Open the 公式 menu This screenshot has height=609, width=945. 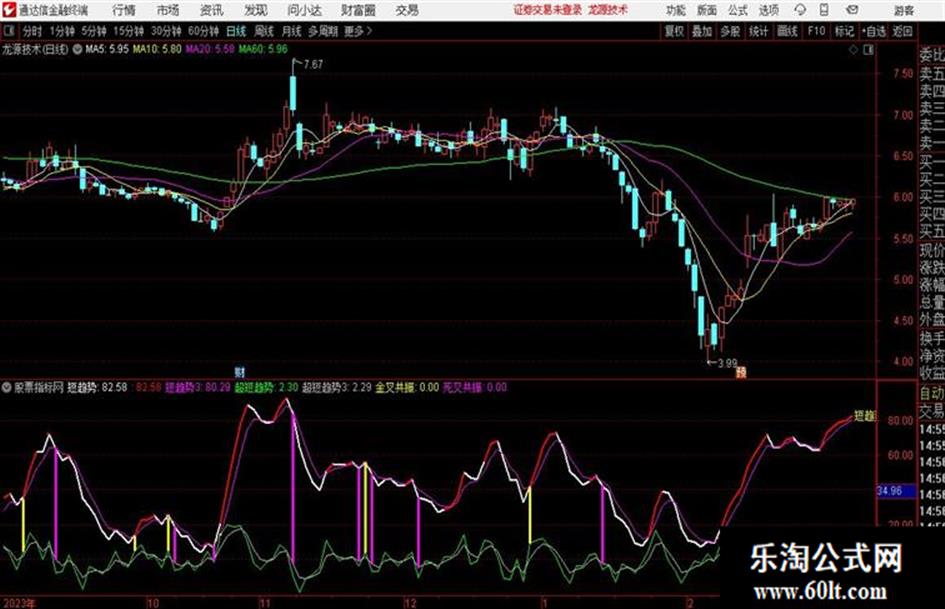tap(738, 10)
